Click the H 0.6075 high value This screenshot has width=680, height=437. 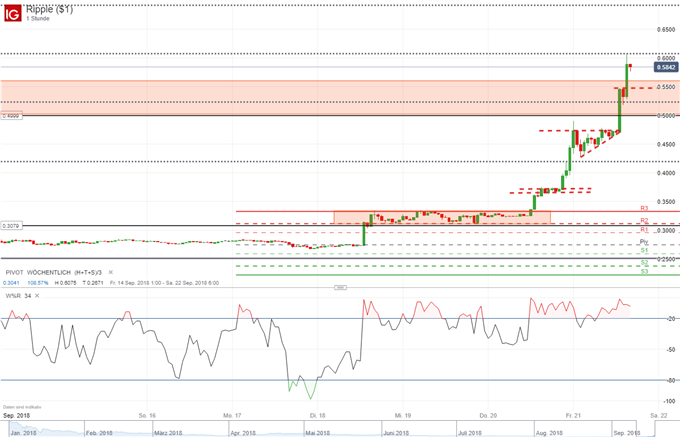(65, 283)
